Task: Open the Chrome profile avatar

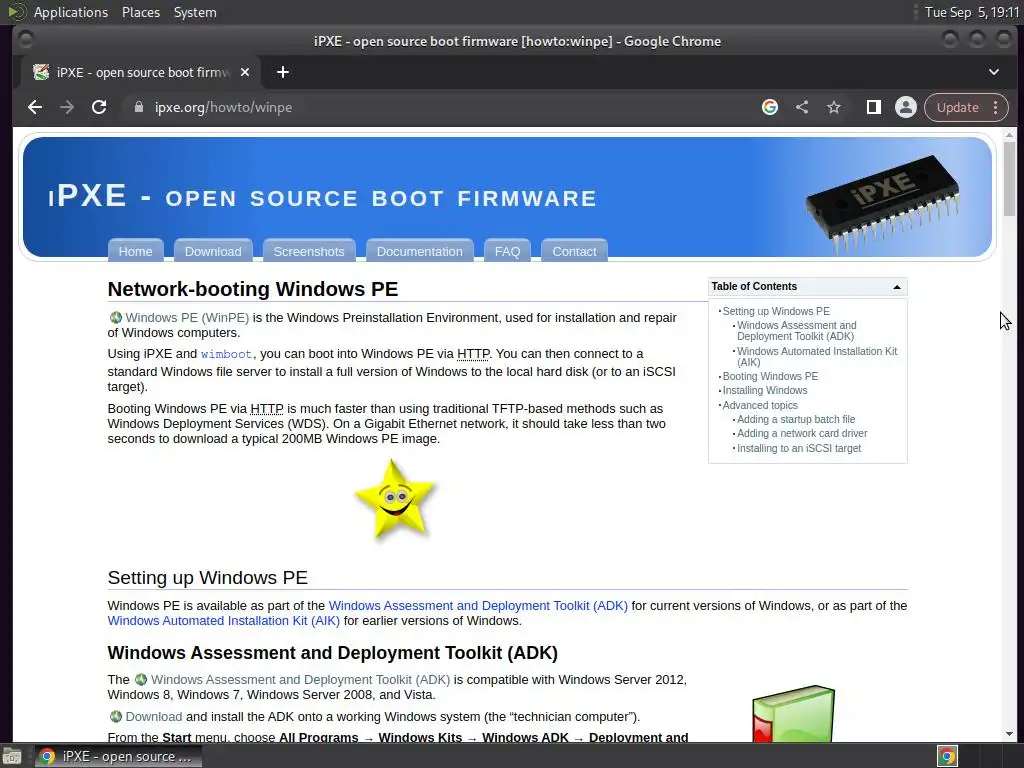Action: point(906,107)
